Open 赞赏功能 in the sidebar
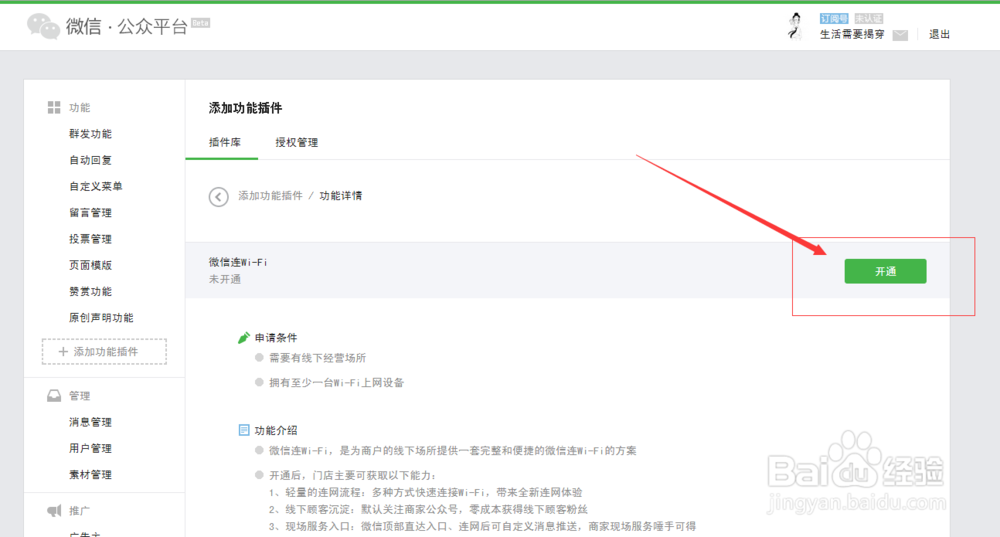The height and width of the screenshot is (537, 1000). click(91, 291)
